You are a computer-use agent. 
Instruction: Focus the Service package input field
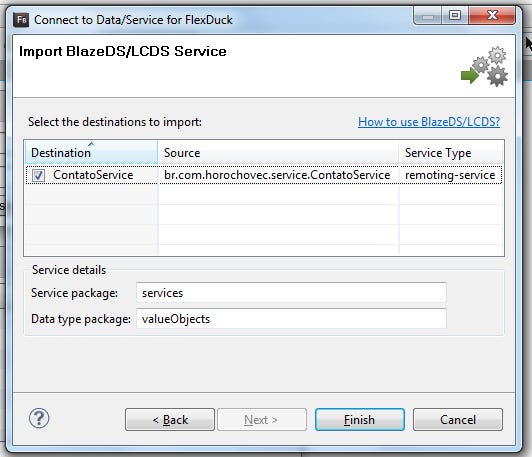pos(291,292)
